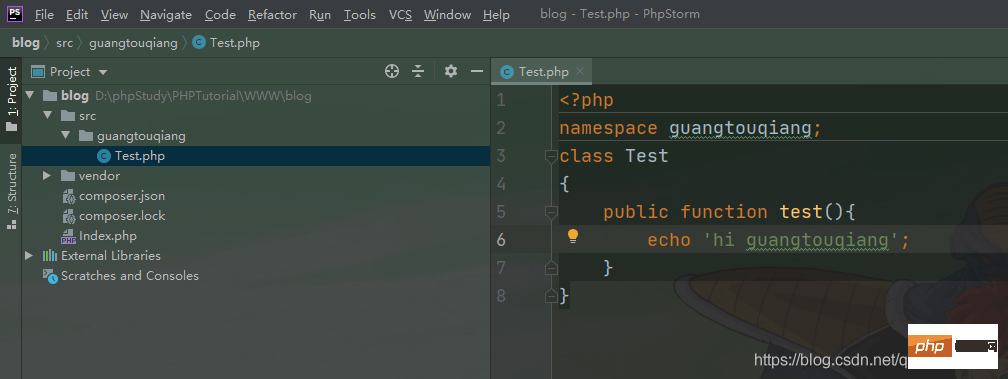
Task: Fold class Test at line 3
Action: tap(551, 156)
